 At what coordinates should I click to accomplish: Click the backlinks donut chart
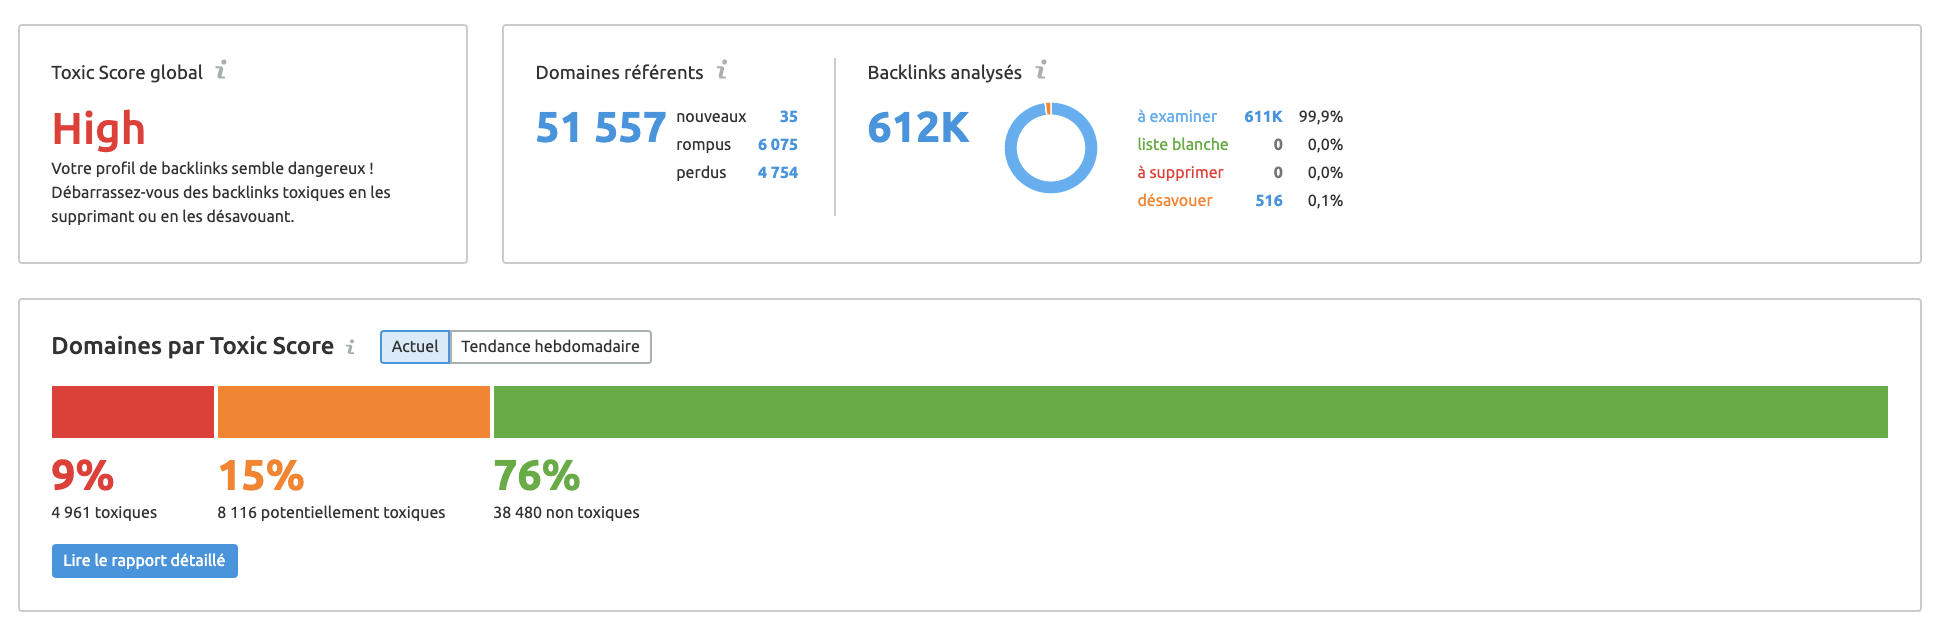click(x=1051, y=148)
